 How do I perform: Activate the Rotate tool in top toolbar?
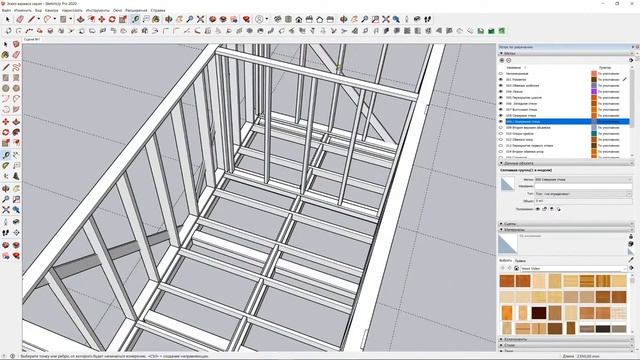coord(112,19)
